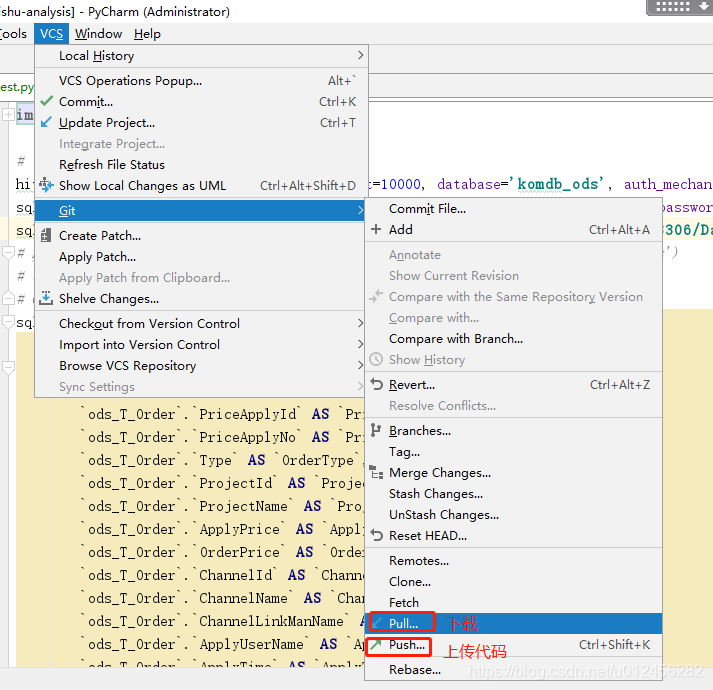Click the database='komdb_ods' code text
Viewport: 713px width, 690px height.
coord(521,184)
